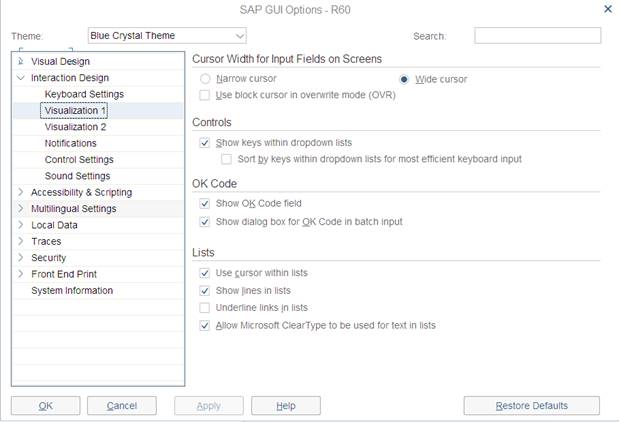619x422 pixels.
Task: Select the Security label
Action: coord(49,258)
